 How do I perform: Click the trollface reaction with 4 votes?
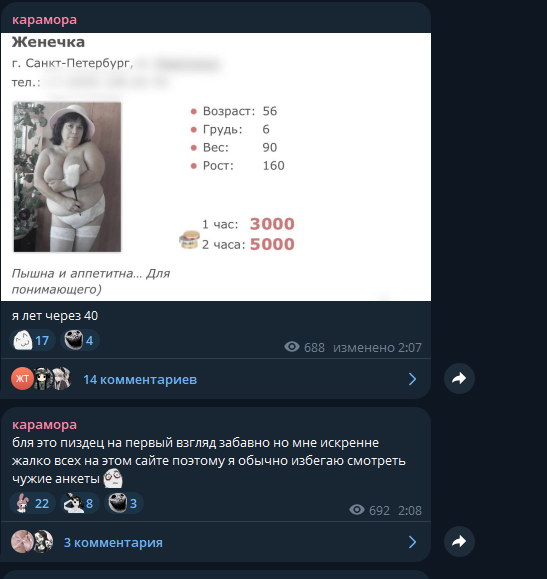[80, 340]
